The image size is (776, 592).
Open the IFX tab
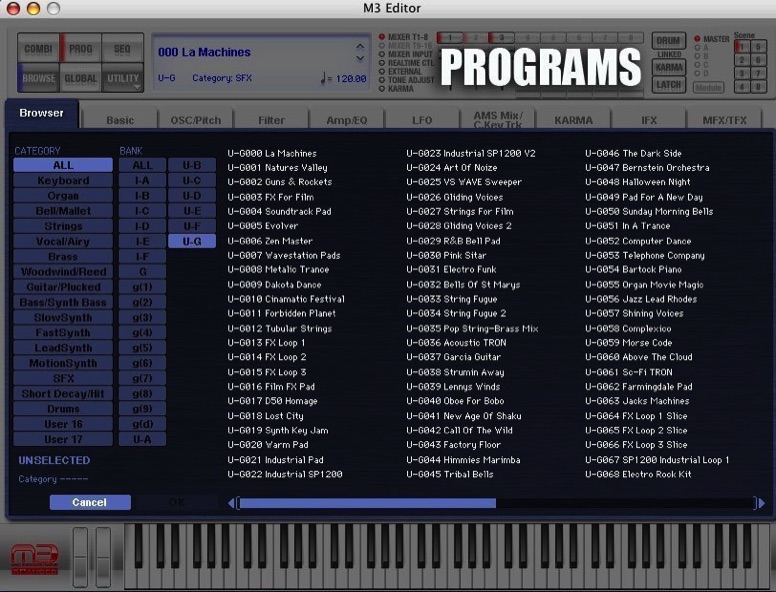649,120
